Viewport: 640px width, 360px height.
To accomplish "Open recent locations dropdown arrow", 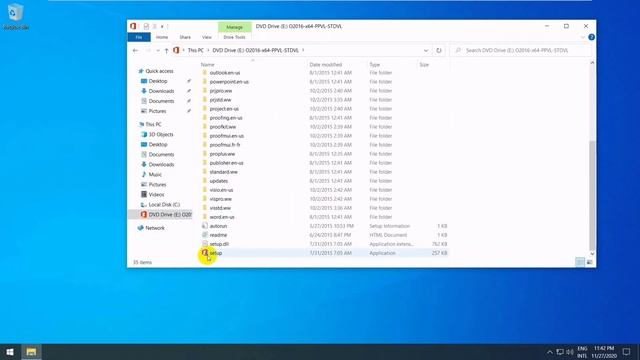I will pos(158,51).
